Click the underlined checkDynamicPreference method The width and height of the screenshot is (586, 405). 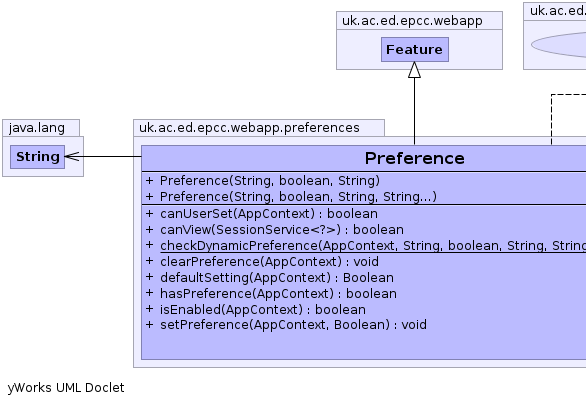point(373,246)
